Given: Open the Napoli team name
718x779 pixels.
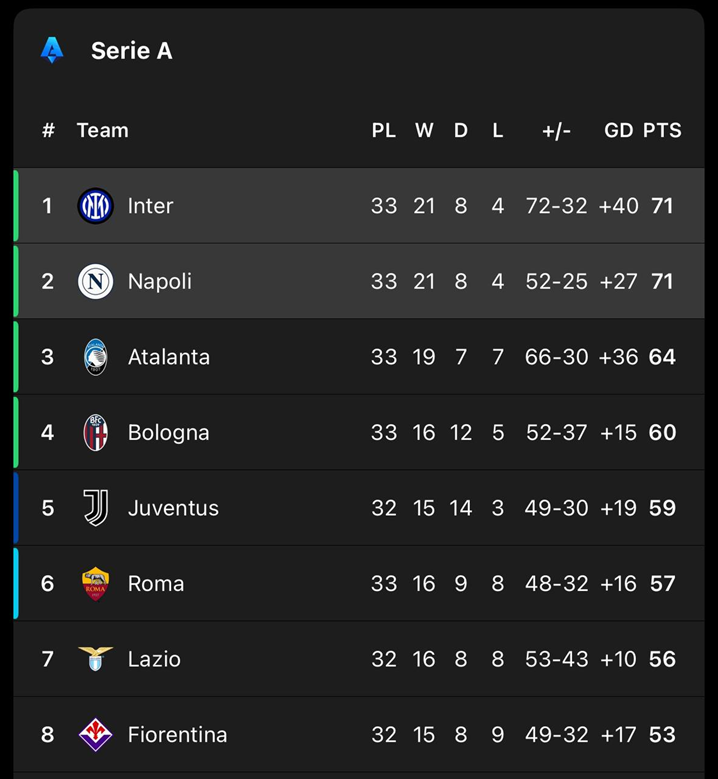Looking at the screenshot, I should [159, 282].
